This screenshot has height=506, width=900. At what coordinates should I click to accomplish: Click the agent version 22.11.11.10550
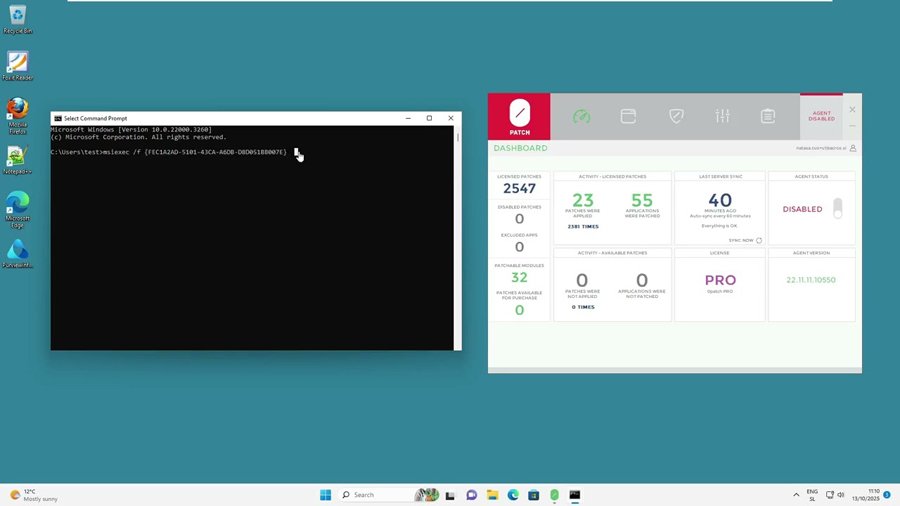coord(811,280)
